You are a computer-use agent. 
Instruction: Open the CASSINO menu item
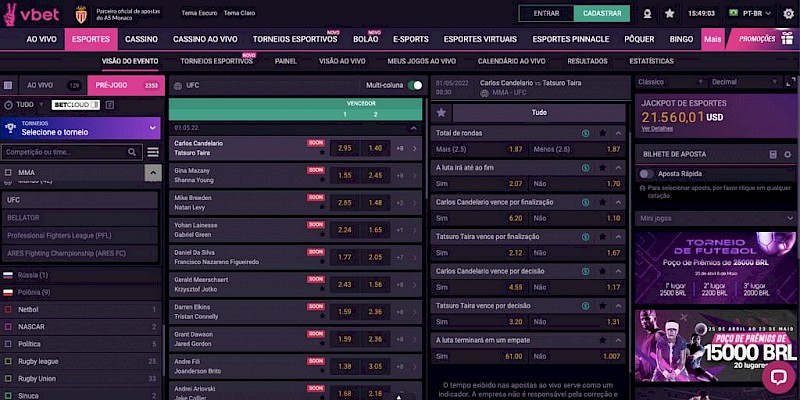point(141,39)
